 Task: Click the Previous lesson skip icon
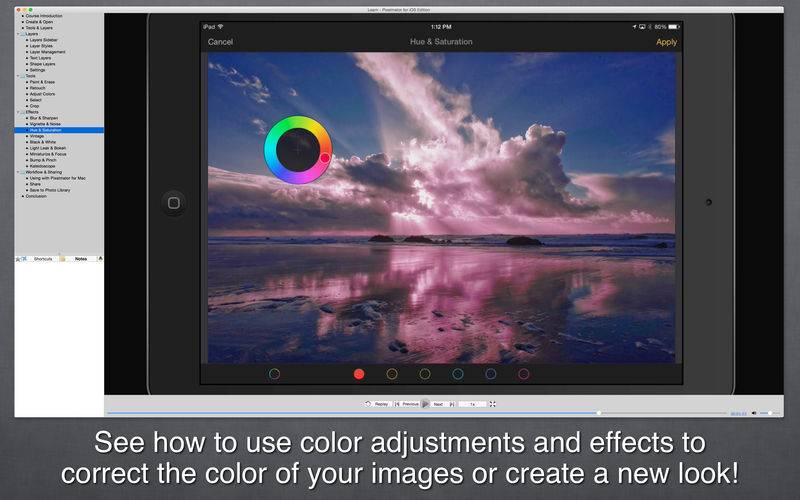pos(397,404)
